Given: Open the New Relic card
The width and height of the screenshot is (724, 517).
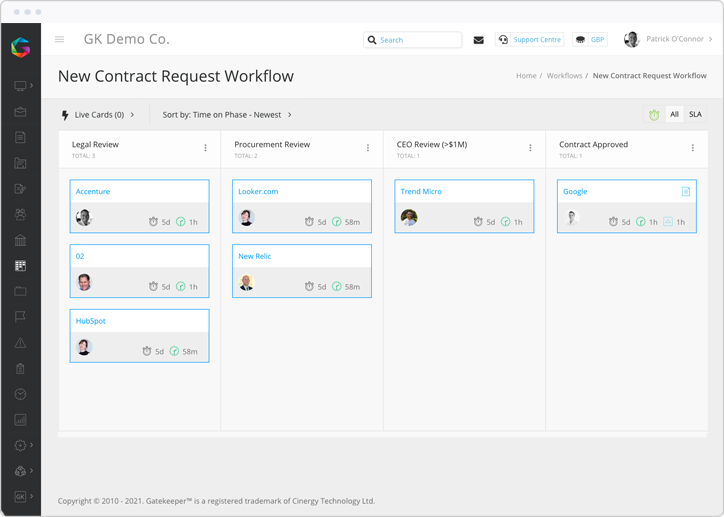Looking at the screenshot, I should 302,271.
